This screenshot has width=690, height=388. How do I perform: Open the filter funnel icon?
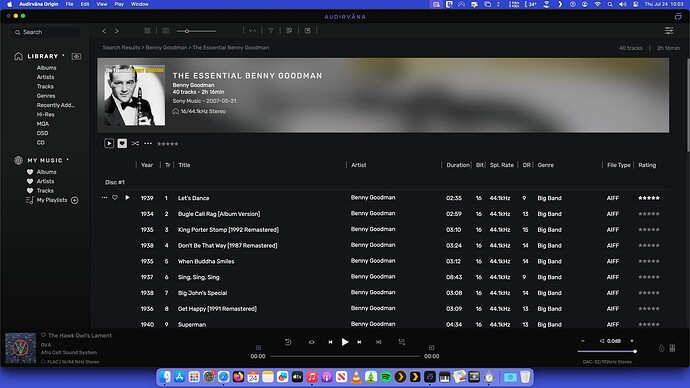[x=271, y=30]
